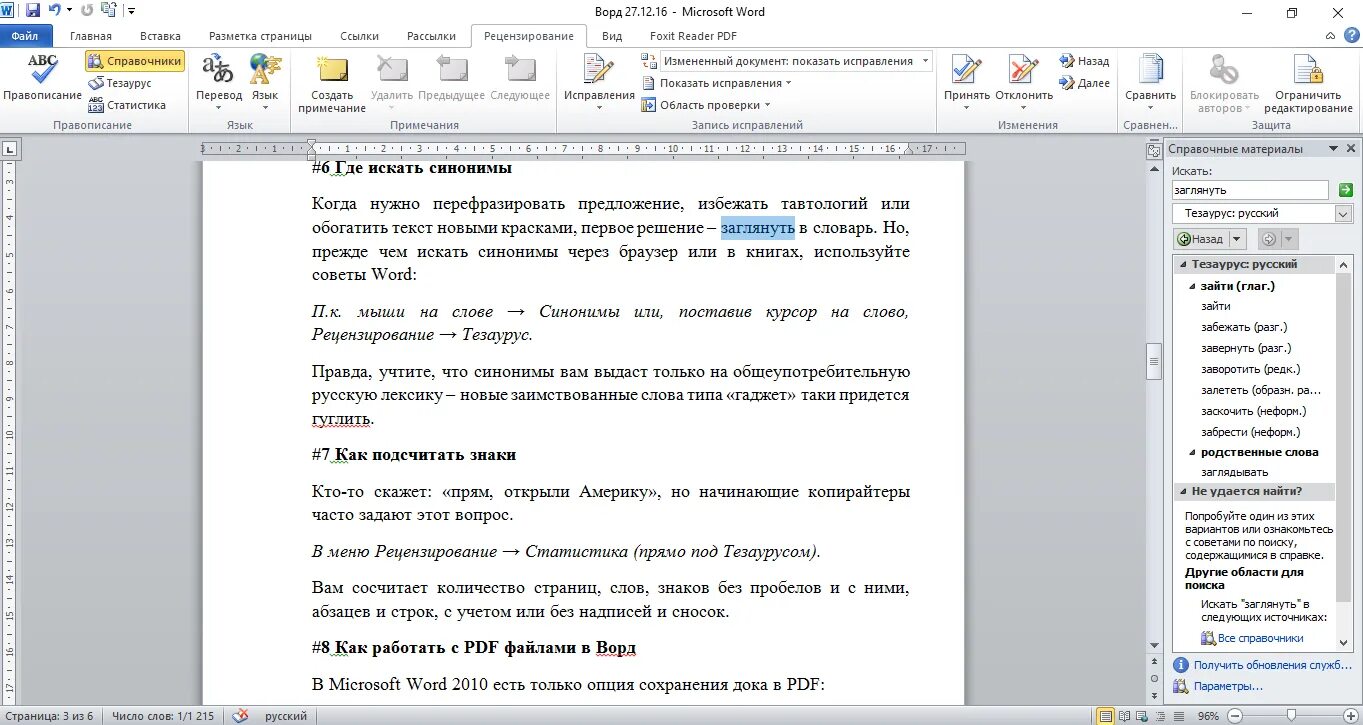The height and width of the screenshot is (725, 1363).
Task: Open Параметры research options link
Action: [1228, 686]
